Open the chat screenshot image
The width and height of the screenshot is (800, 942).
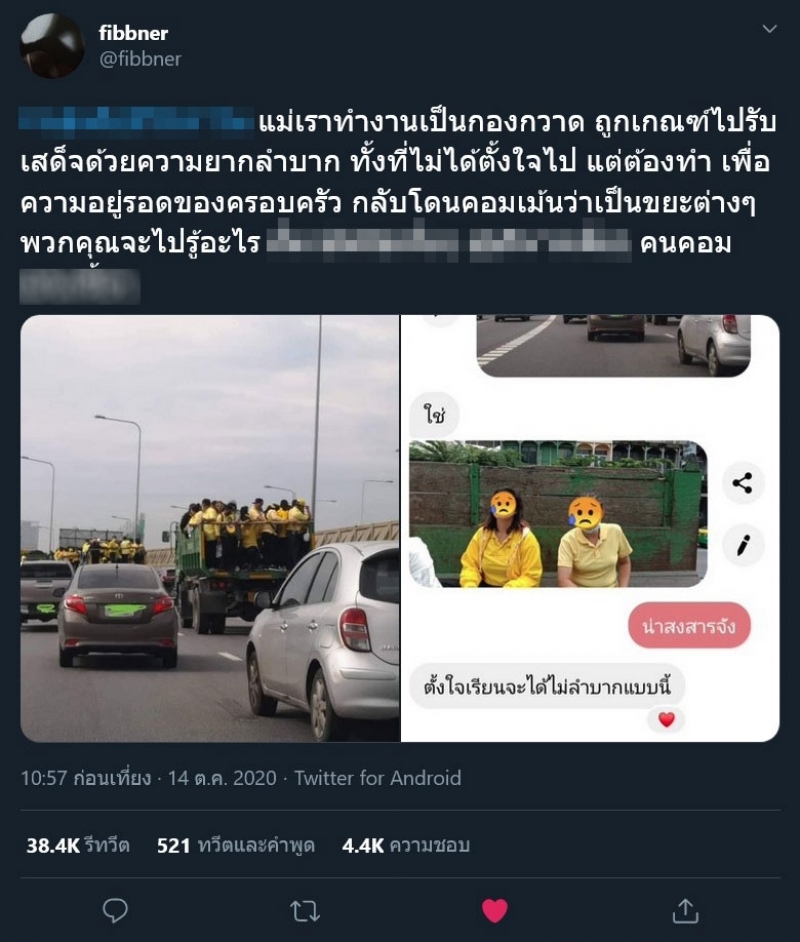(590, 528)
